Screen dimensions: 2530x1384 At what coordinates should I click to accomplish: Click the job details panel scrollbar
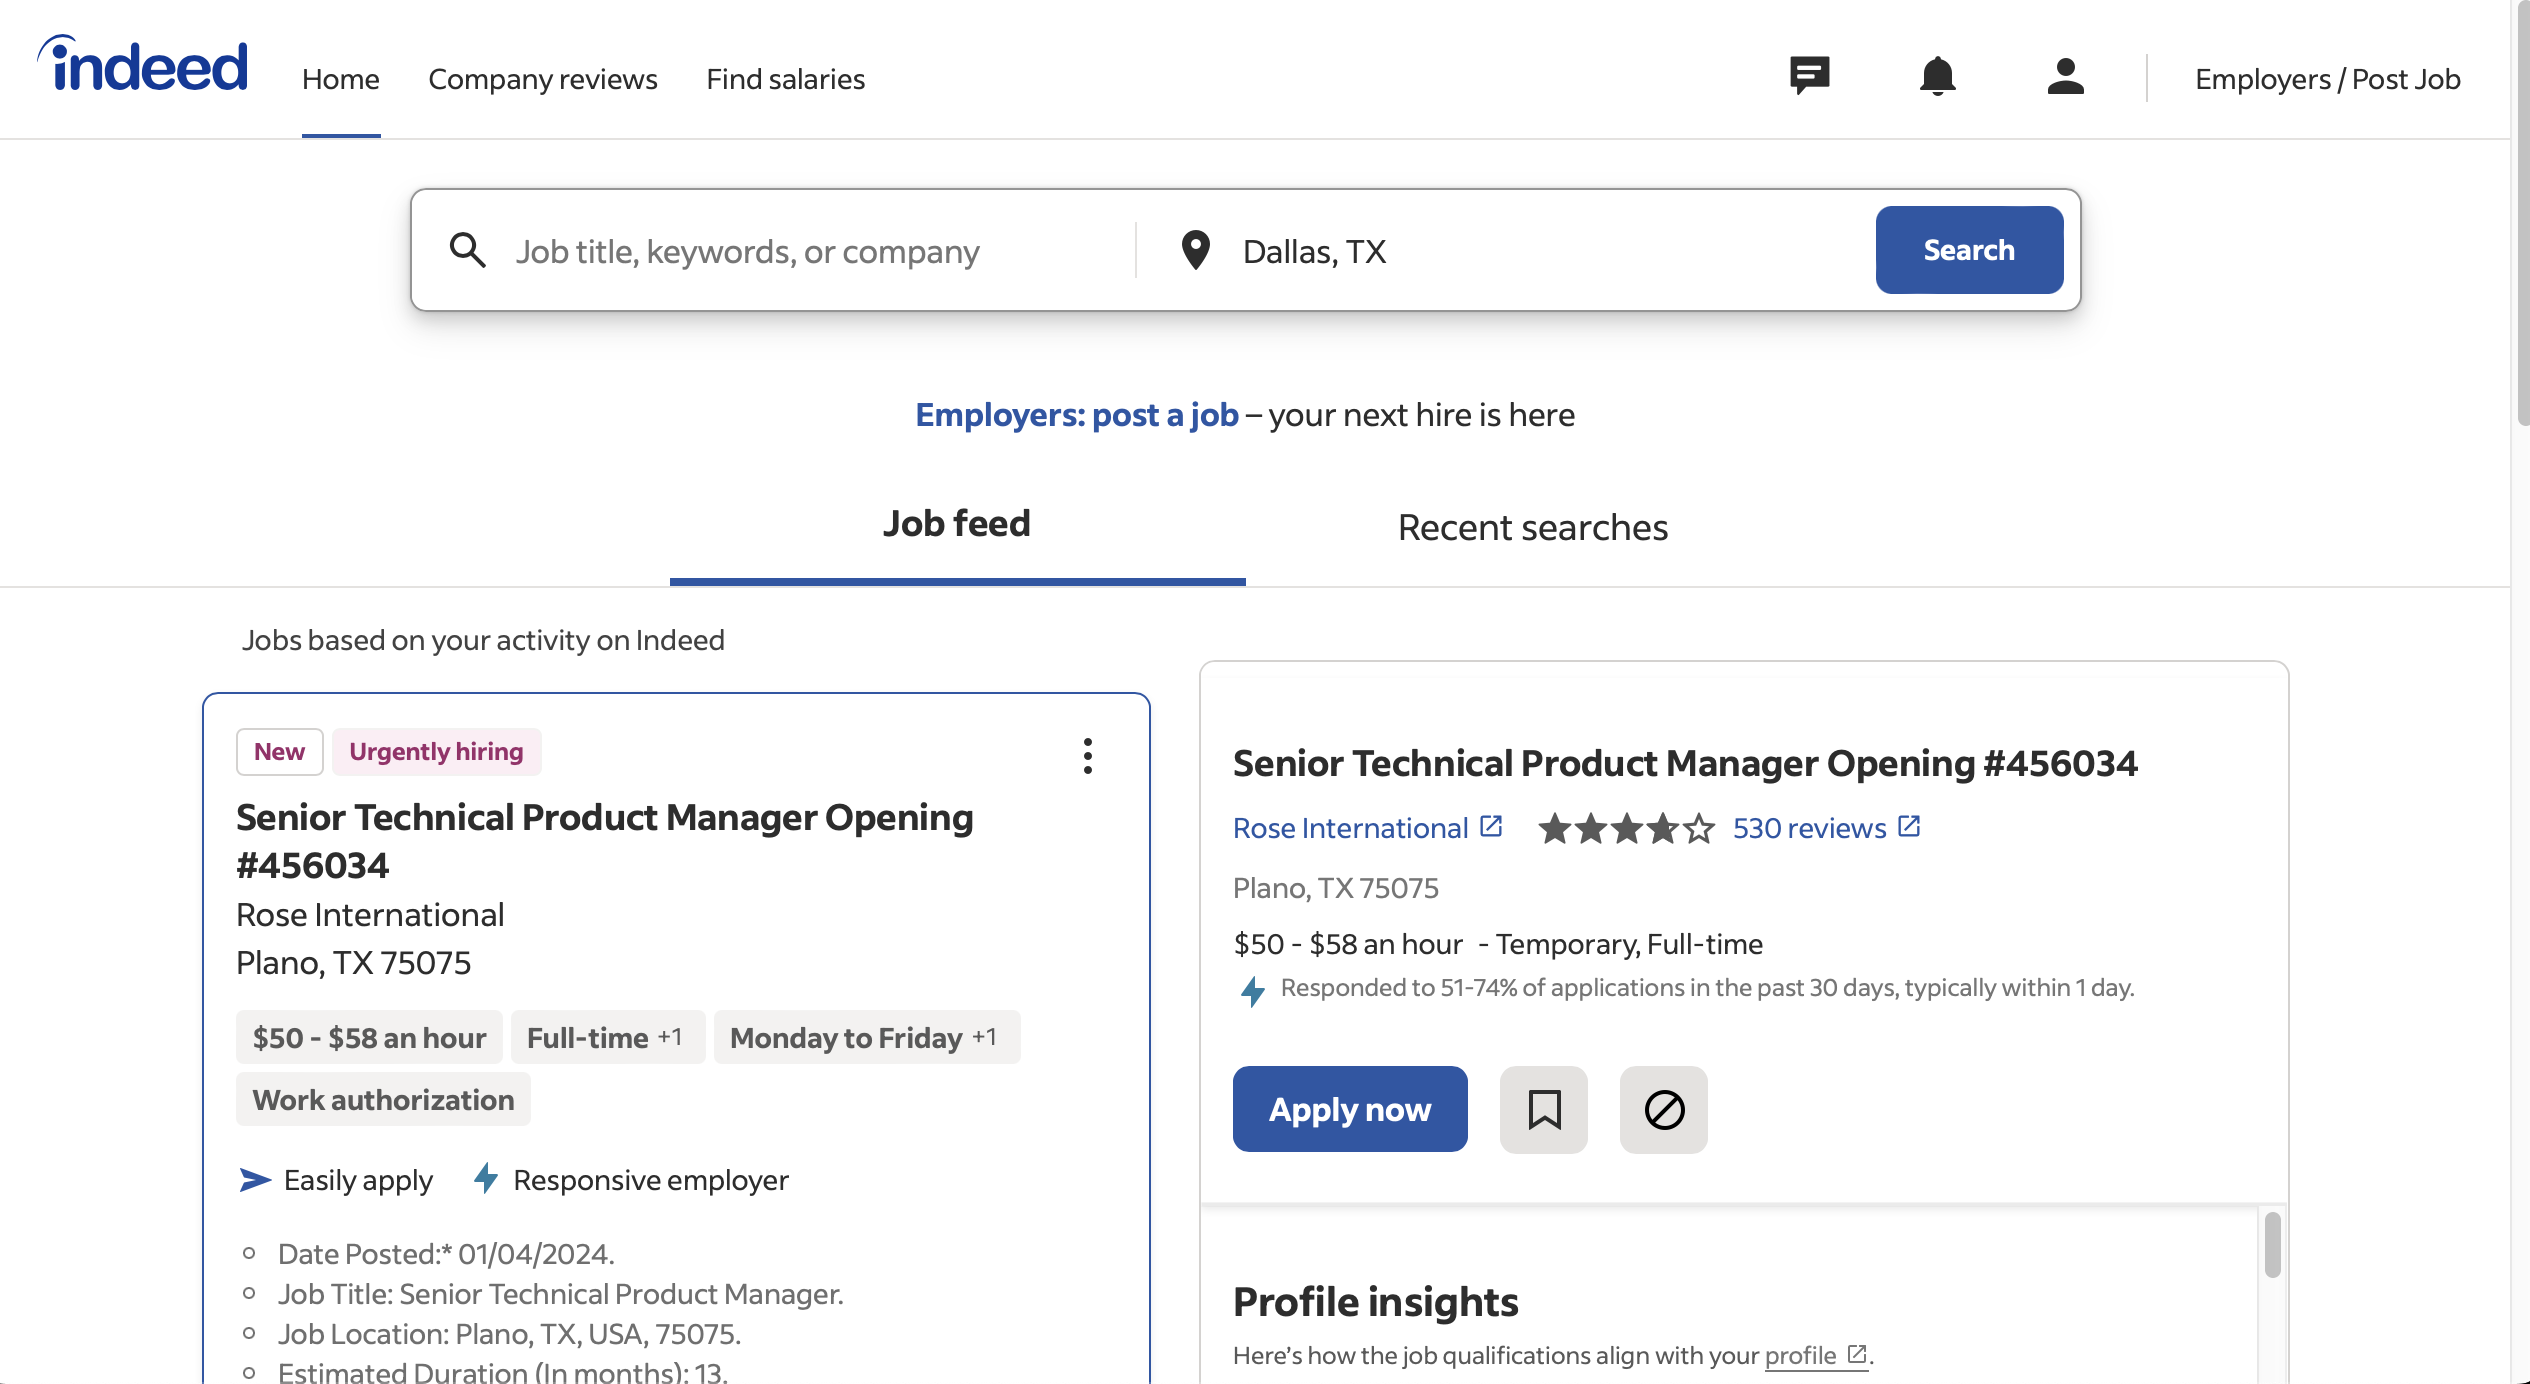pyautogui.click(x=2273, y=1246)
